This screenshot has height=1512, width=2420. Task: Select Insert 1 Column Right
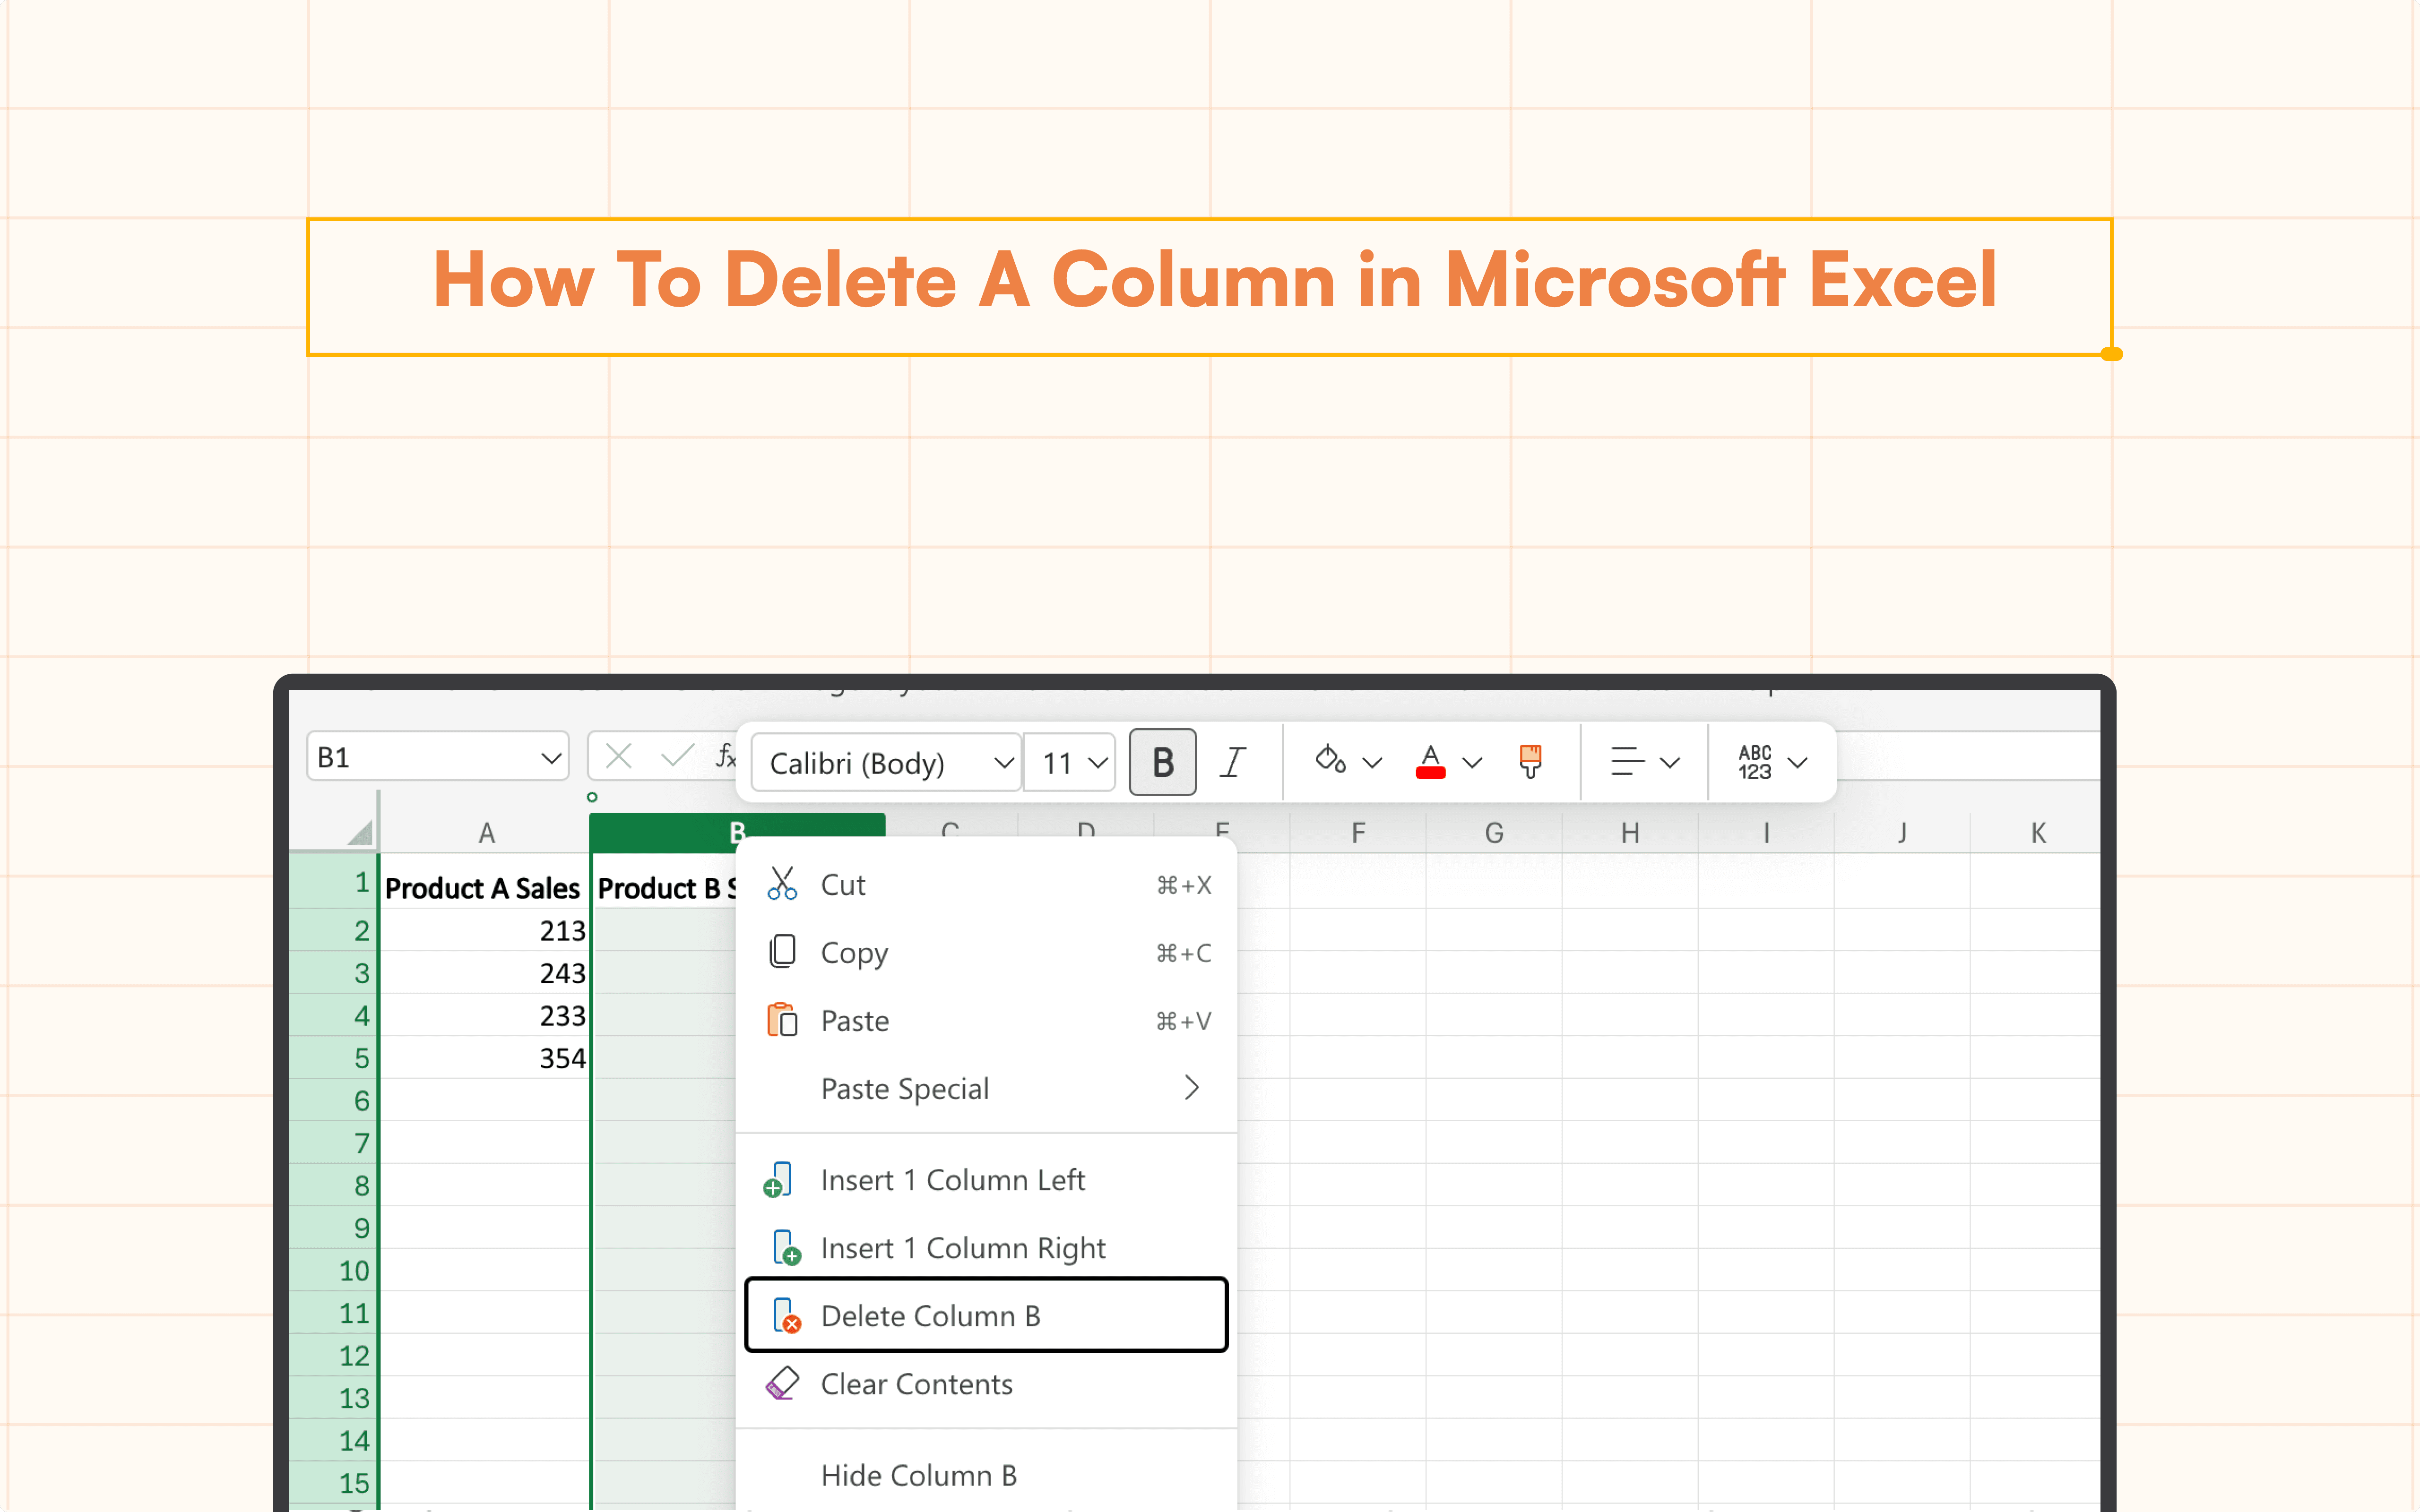click(x=986, y=1248)
